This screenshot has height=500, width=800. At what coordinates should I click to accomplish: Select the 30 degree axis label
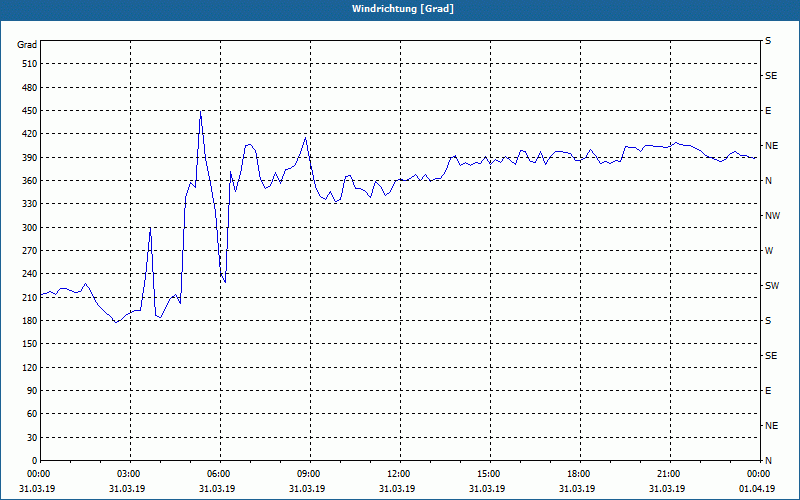[x=32, y=437]
